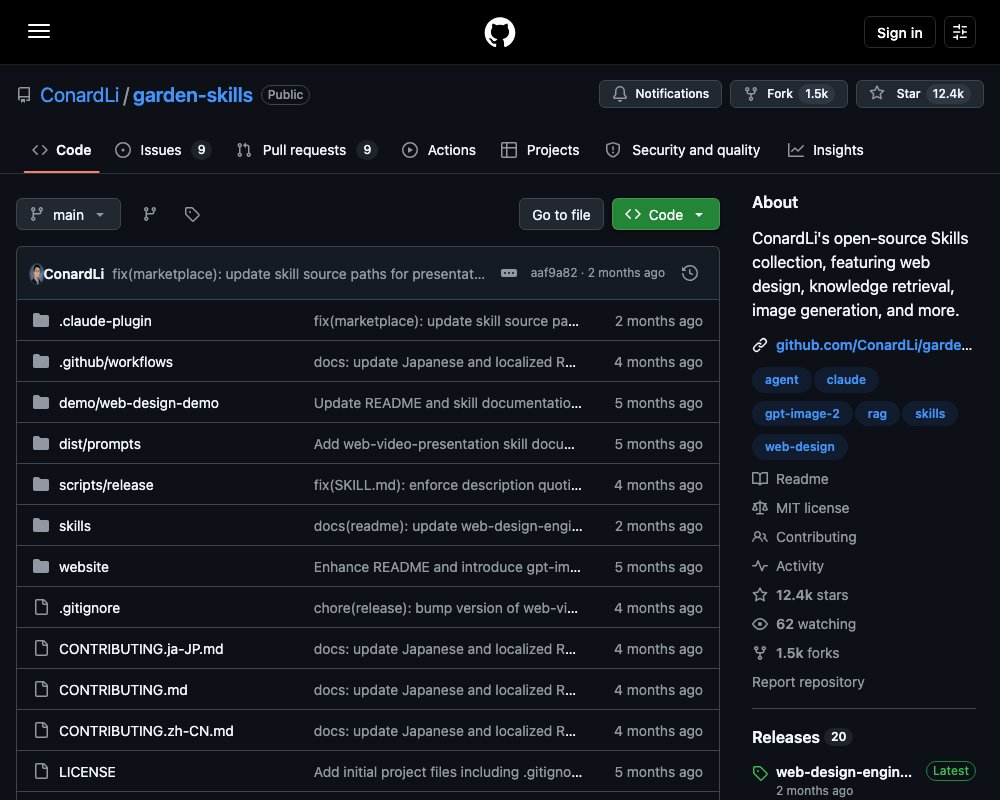1000x800 pixels.
Task: Open the ConardLi owner profile link
Action: coord(79,95)
